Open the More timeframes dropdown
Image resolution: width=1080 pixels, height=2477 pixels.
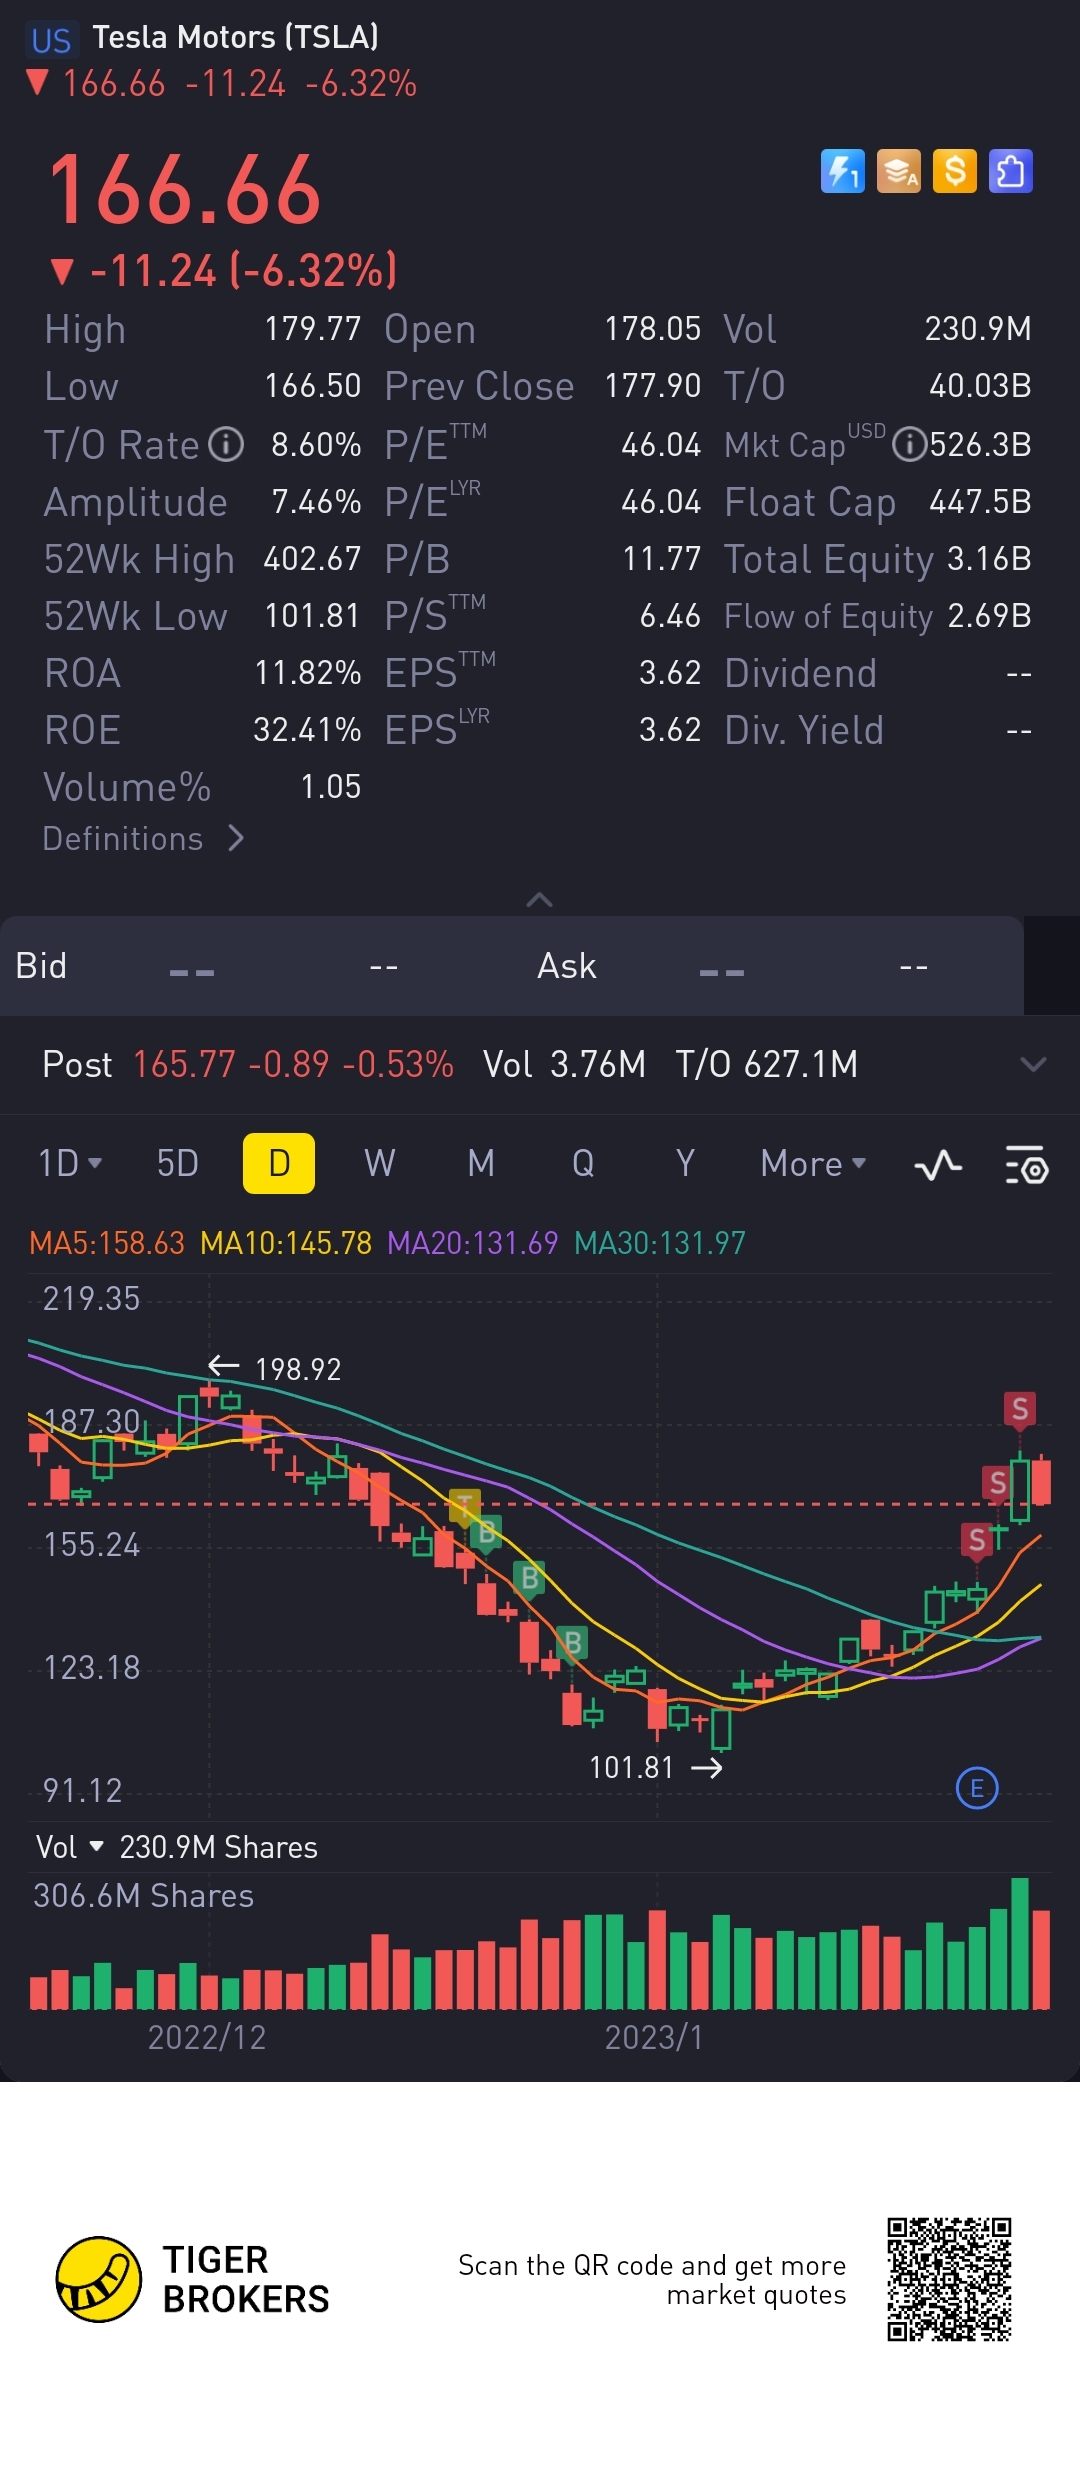point(813,1163)
